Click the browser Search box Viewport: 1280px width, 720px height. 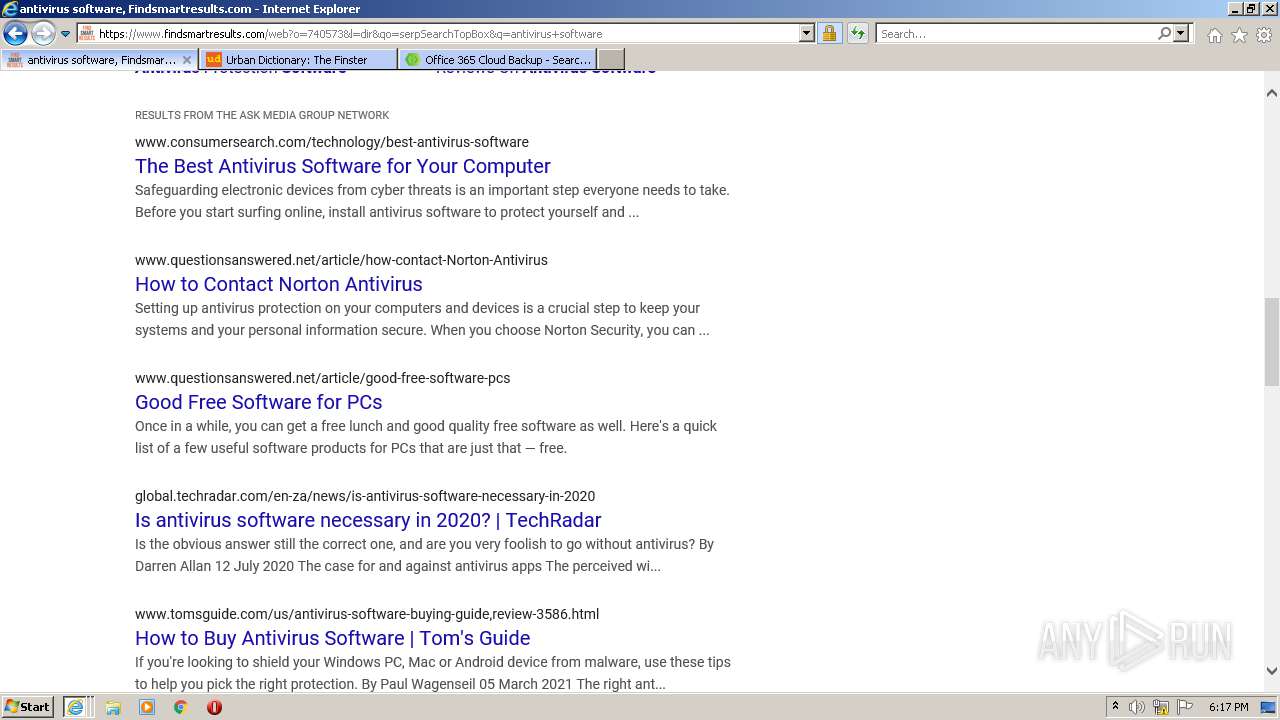click(x=1015, y=34)
